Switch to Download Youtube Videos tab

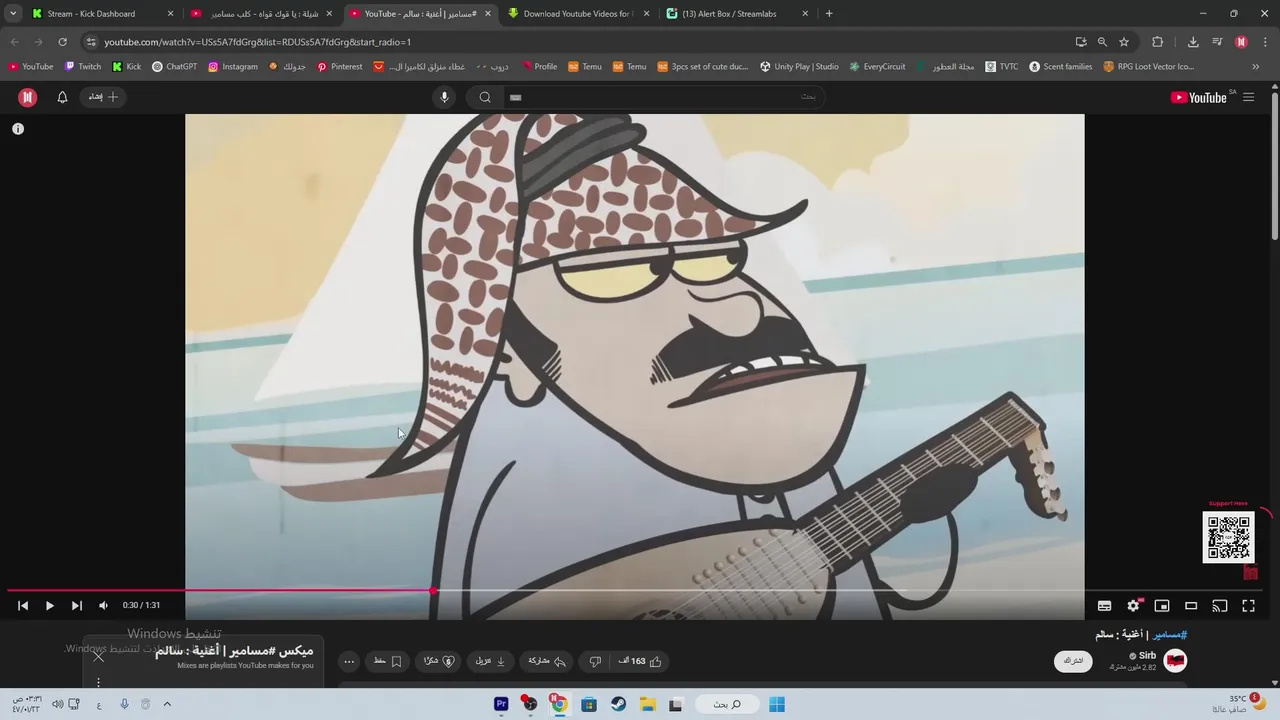pos(577,14)
